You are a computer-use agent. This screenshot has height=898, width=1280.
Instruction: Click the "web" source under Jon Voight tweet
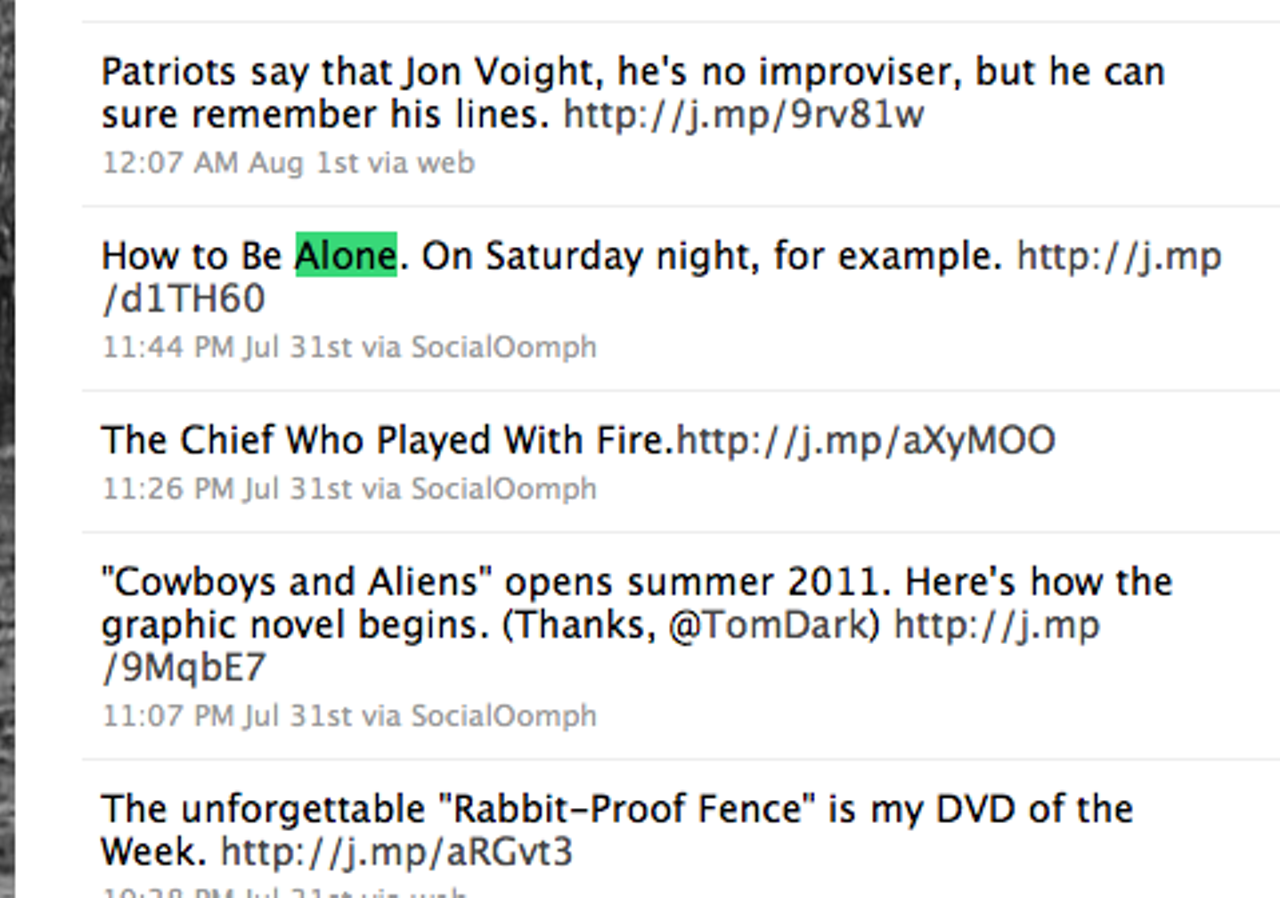coord(445,162)
